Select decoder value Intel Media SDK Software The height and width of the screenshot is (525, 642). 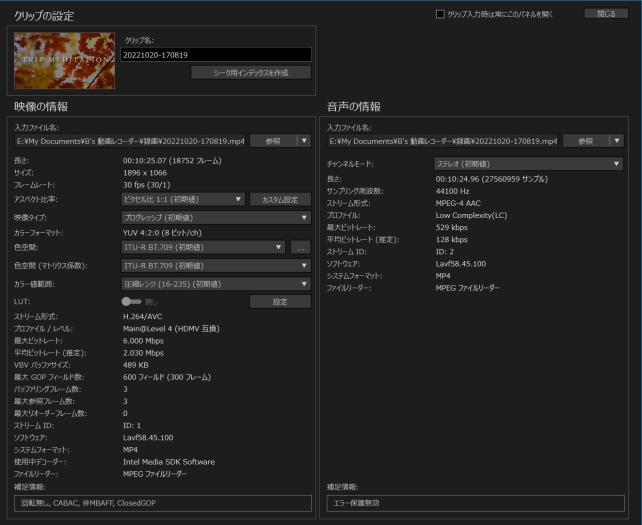169,462
